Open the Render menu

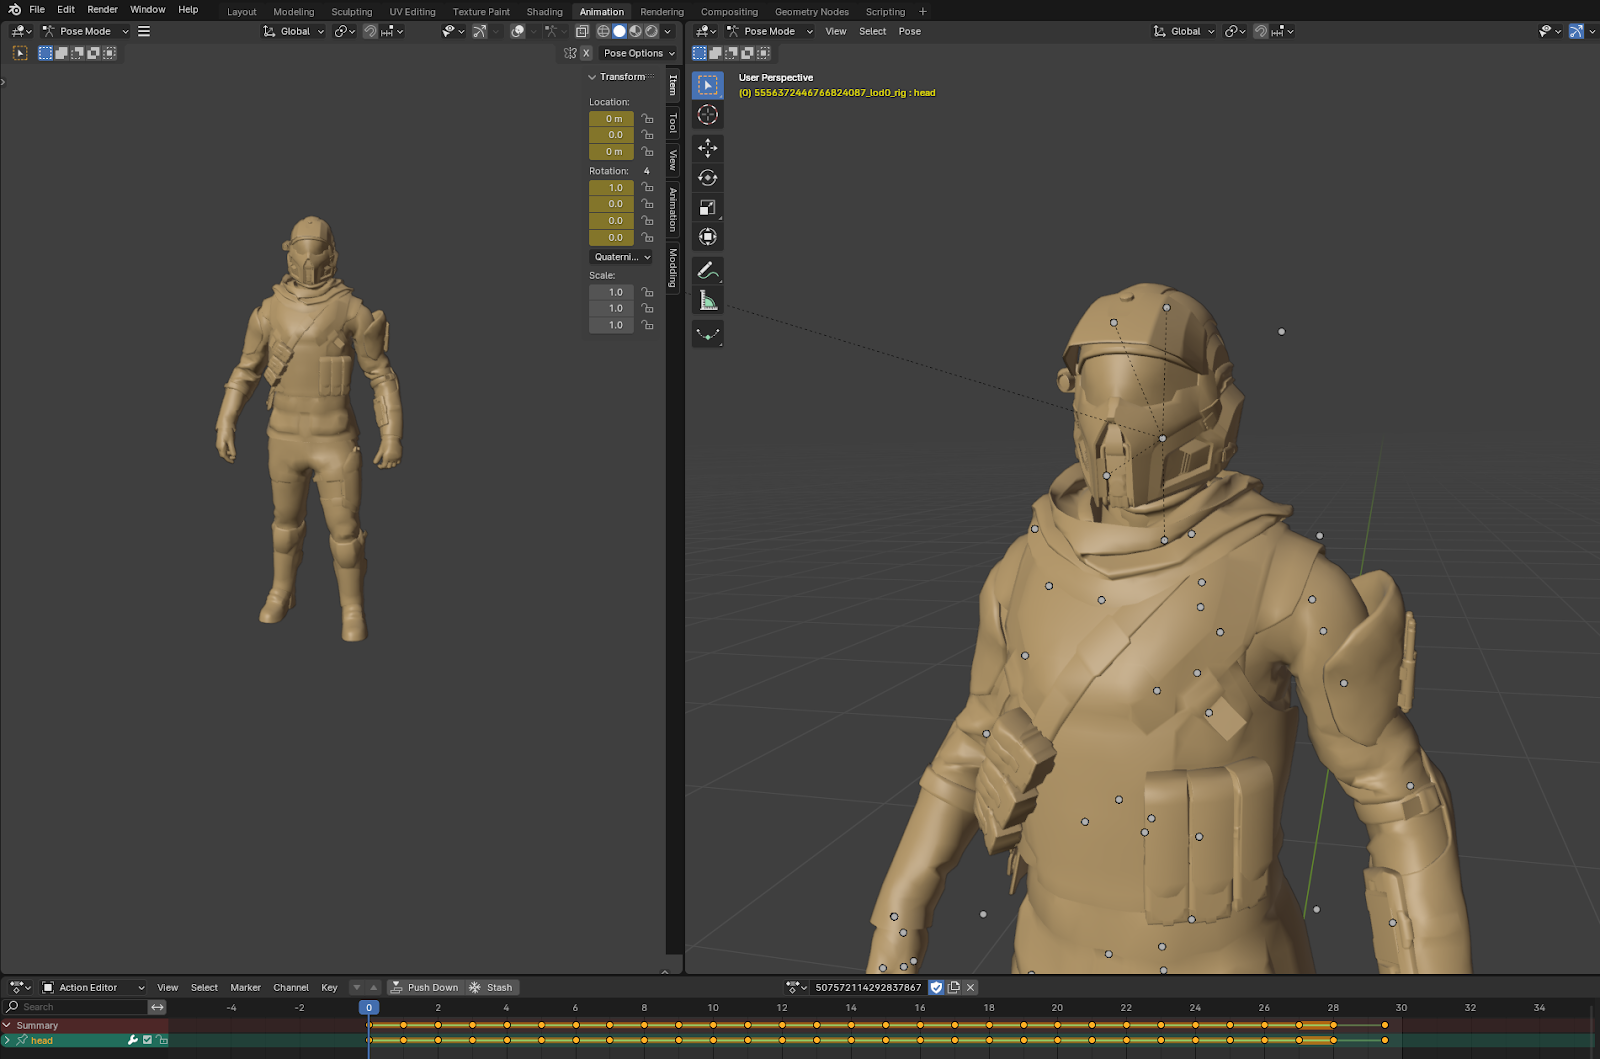click(102, 9)
